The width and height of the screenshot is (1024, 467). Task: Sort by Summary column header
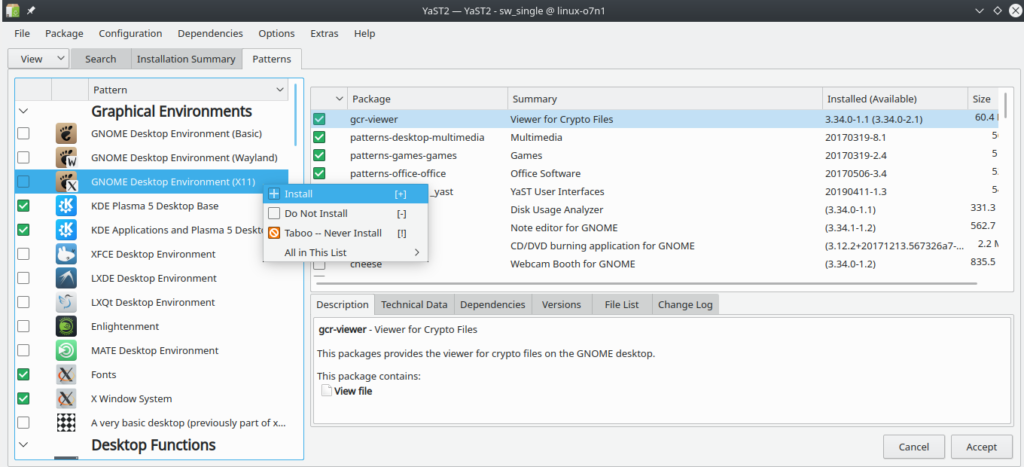[665, 99]
